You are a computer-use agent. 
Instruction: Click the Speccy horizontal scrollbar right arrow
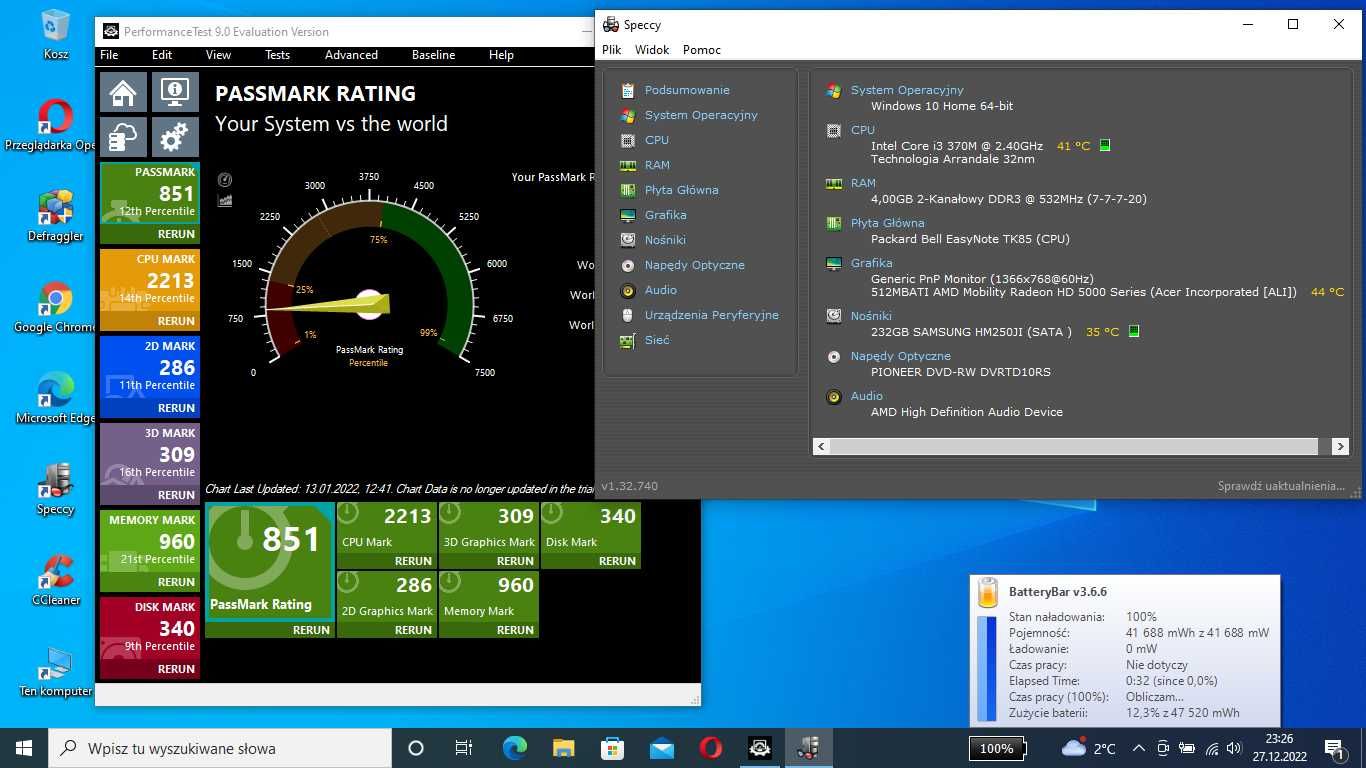1341,447
